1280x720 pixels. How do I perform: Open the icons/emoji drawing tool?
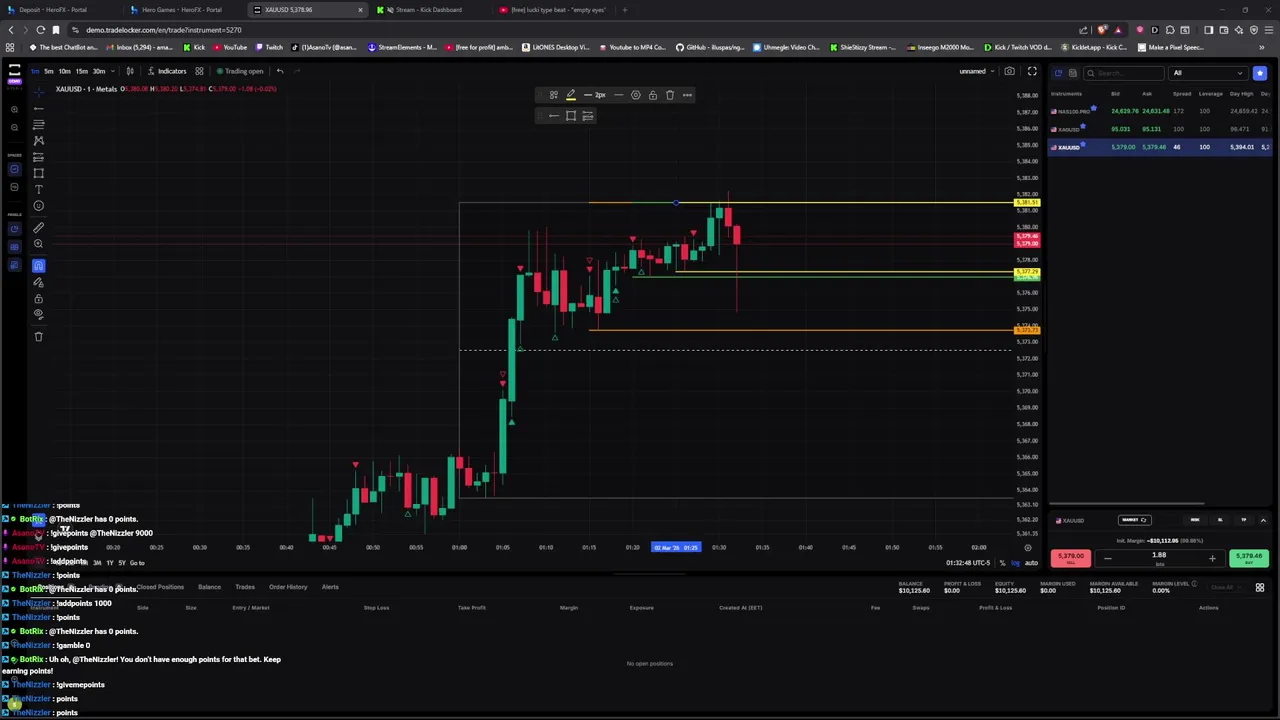pyautogui.click(x=39, y=206)
